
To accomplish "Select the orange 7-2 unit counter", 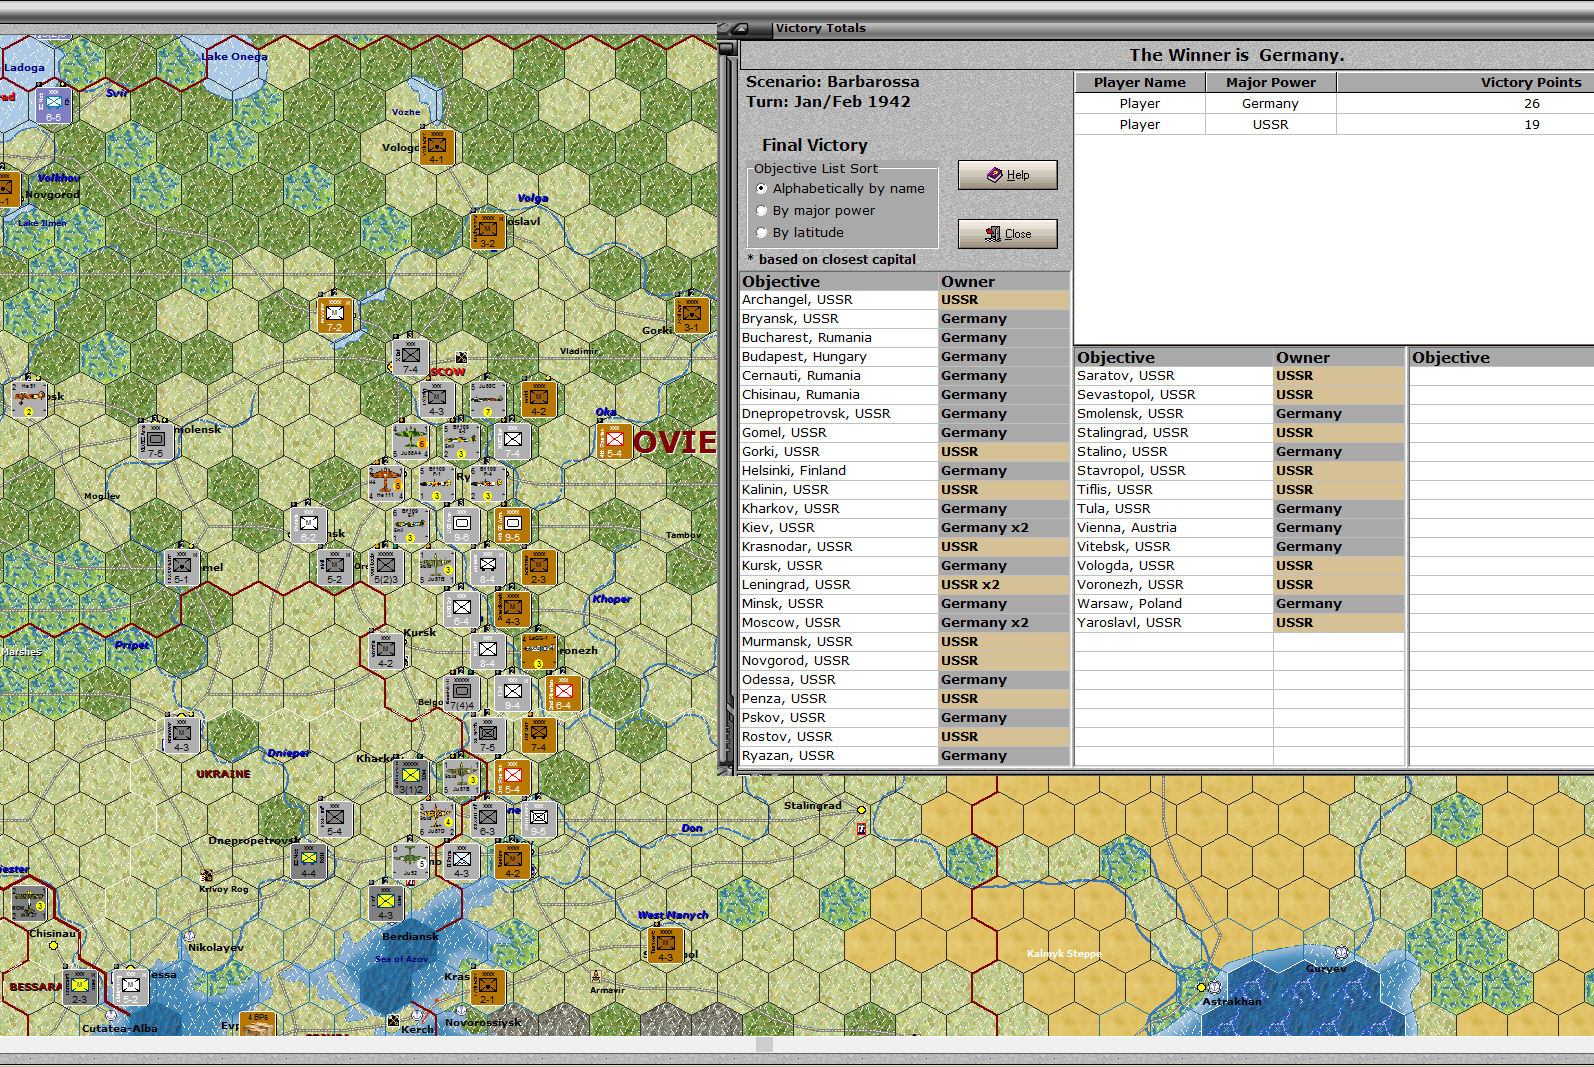I will point(335,315).
